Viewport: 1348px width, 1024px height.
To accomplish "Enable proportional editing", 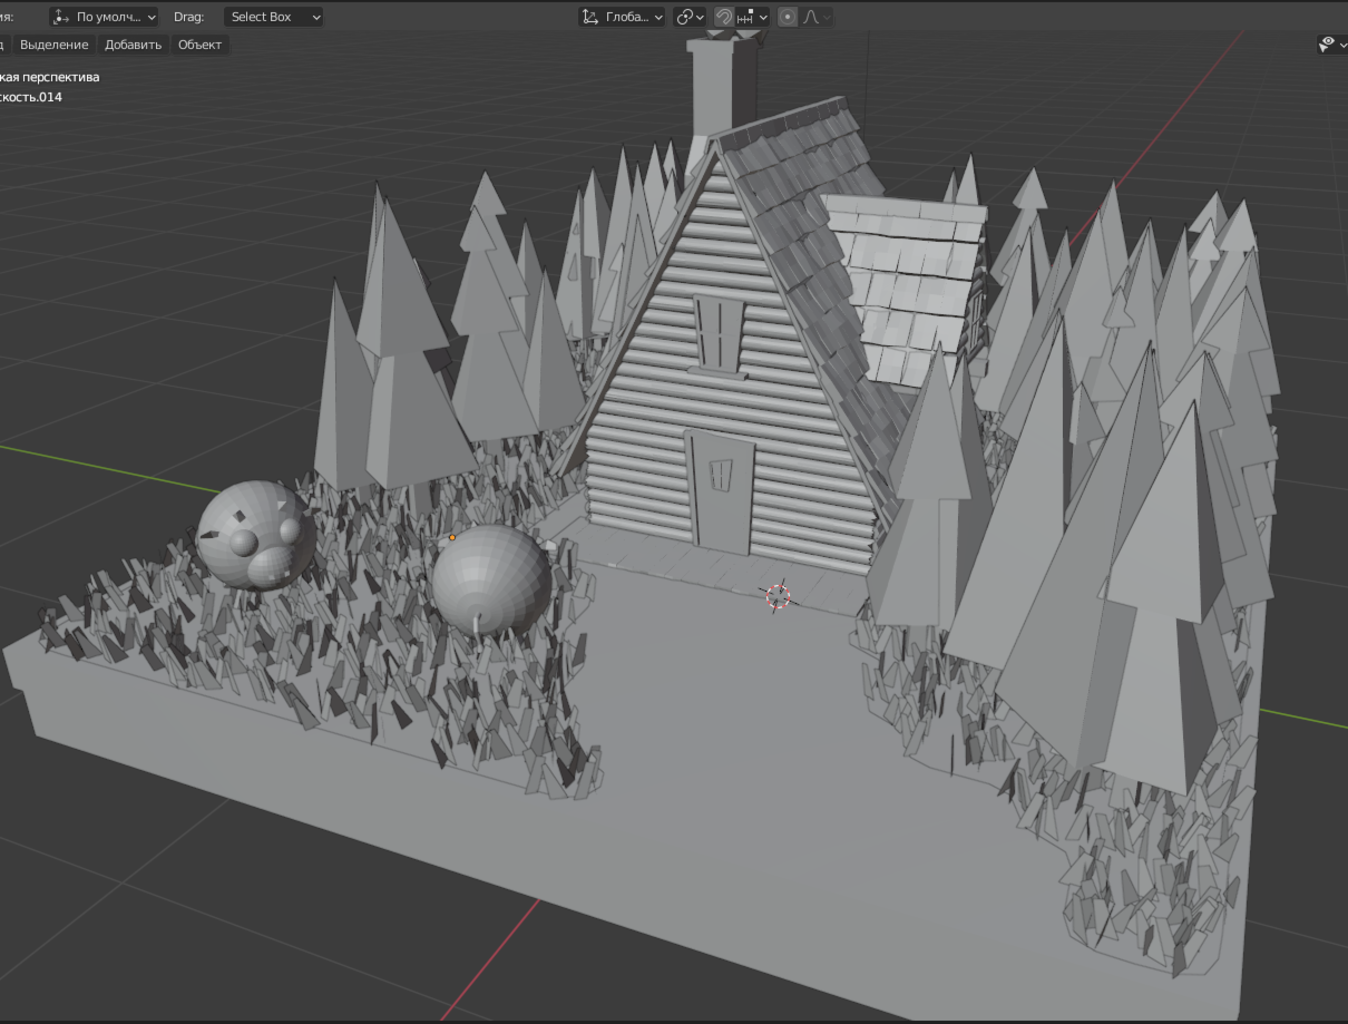I will (788, 17).
